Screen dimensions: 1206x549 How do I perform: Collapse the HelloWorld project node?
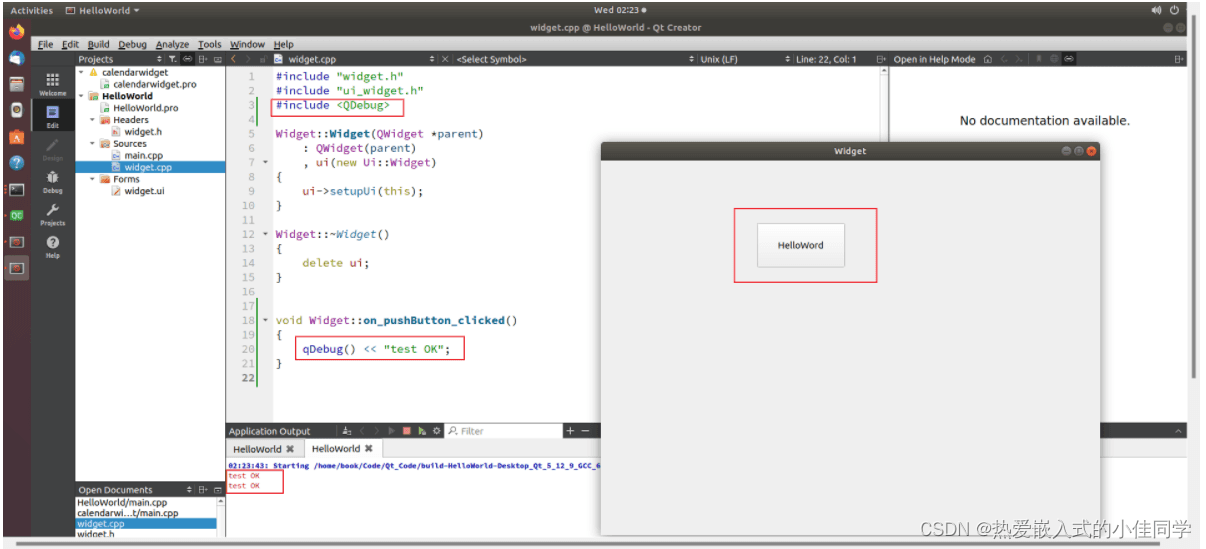tap(82, 96)
